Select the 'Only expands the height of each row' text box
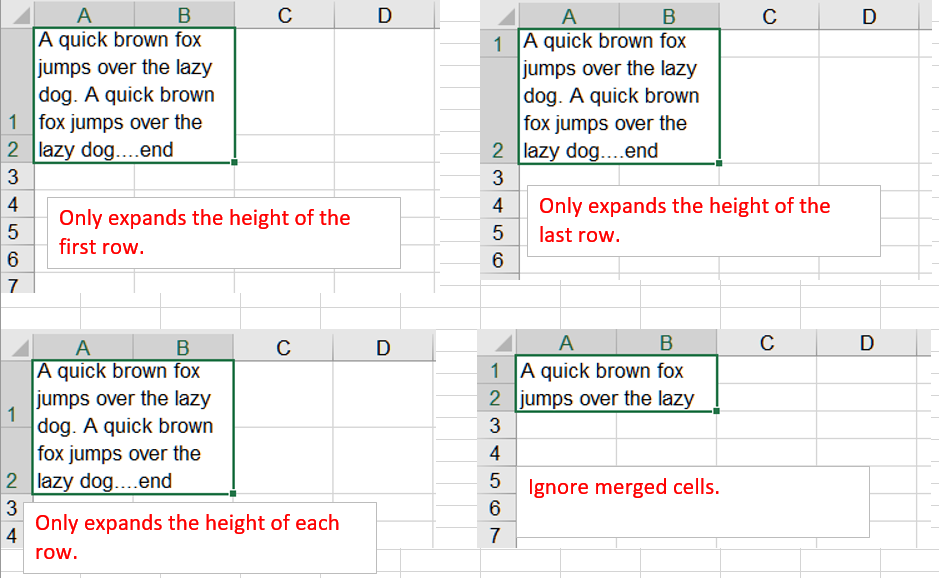 coord(205,537)
